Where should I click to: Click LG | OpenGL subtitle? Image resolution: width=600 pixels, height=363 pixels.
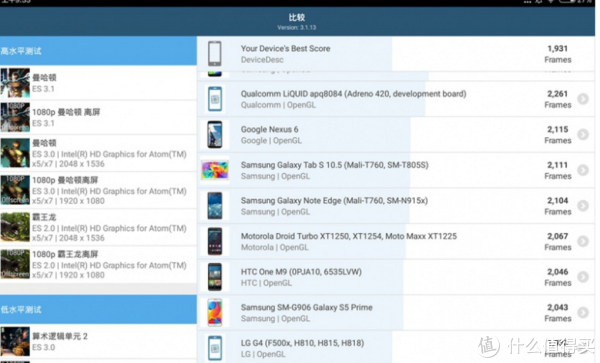(x=263, y=354)
